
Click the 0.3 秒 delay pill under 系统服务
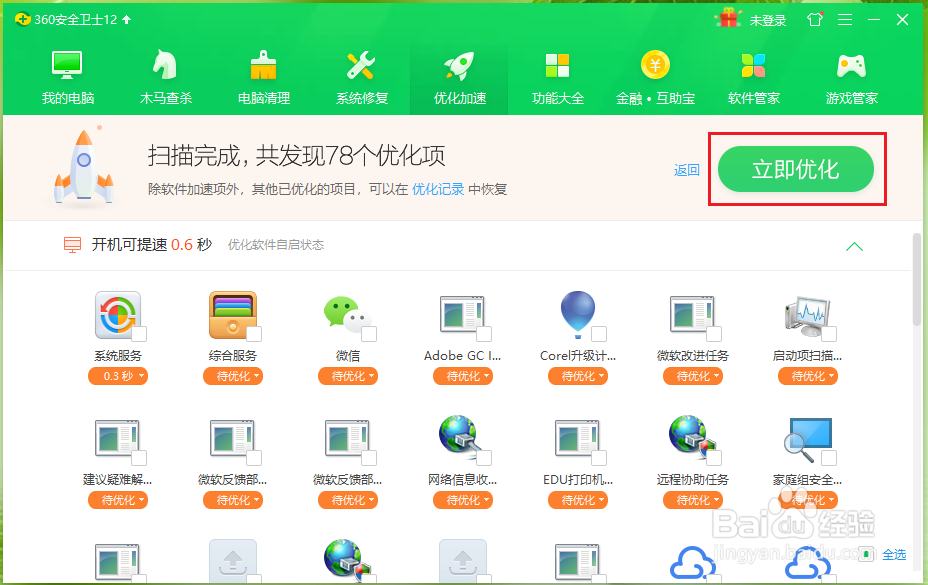pos(117,376)
